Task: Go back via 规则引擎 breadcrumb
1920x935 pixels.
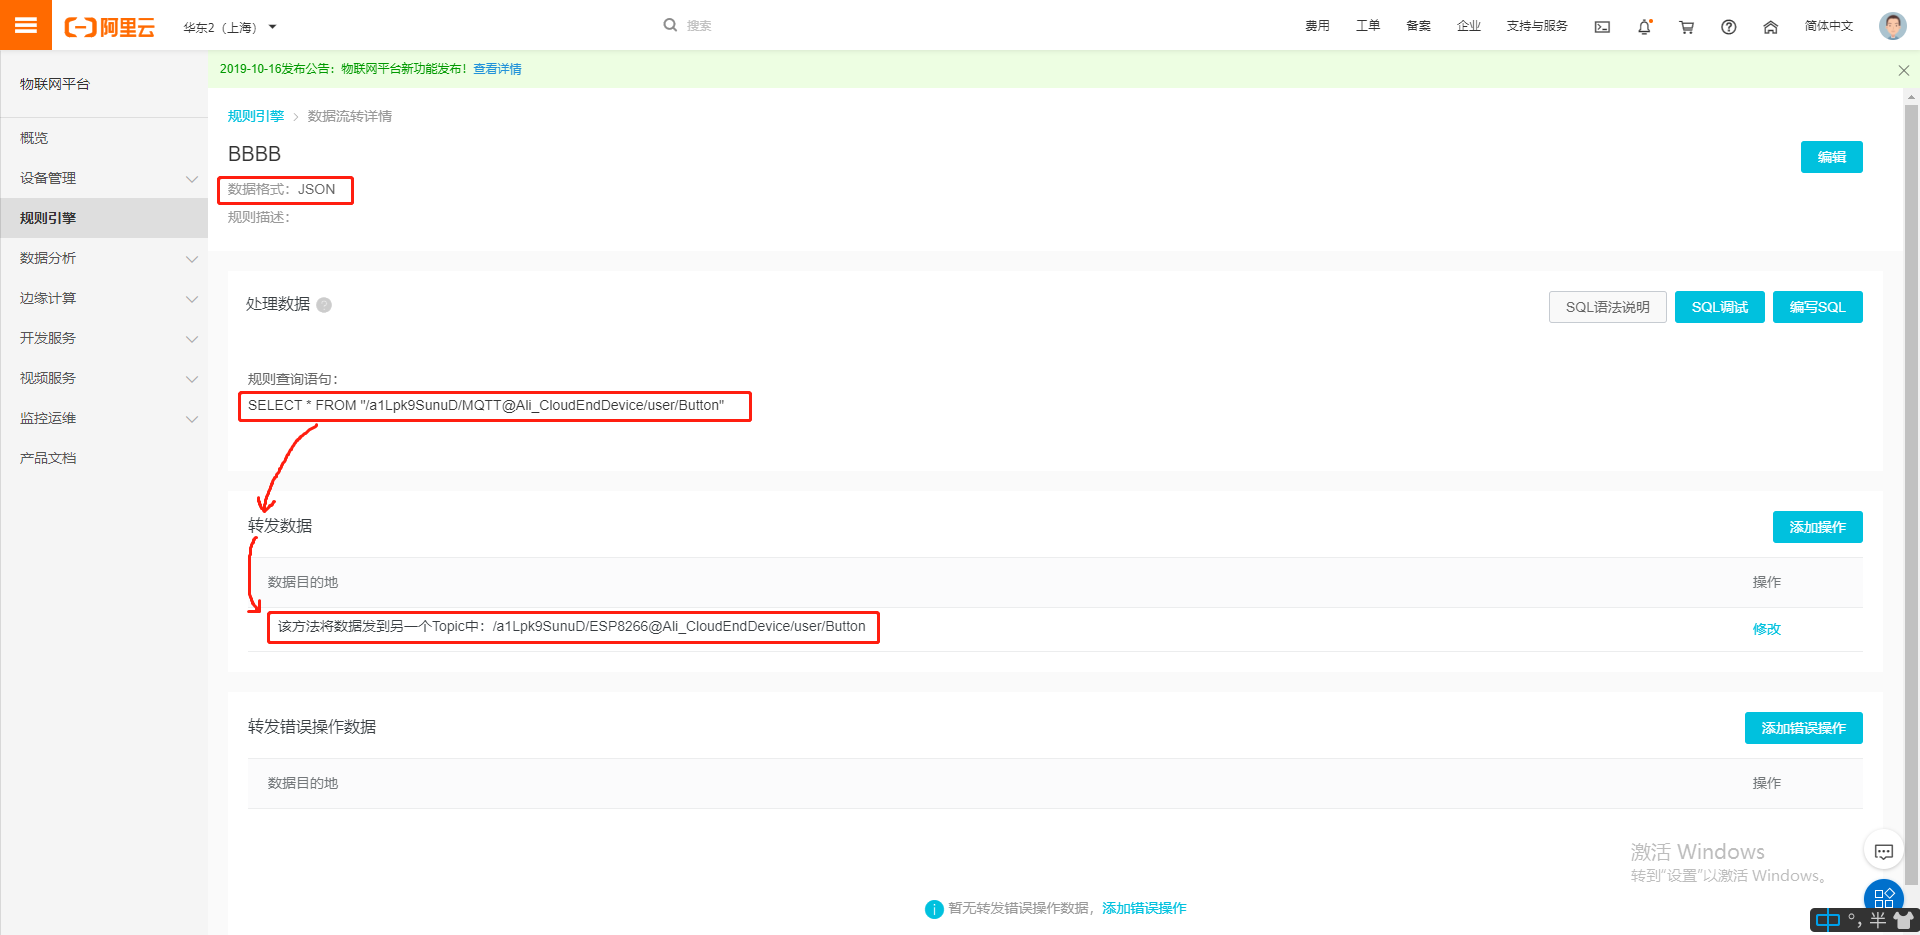Action: (256, 116)
